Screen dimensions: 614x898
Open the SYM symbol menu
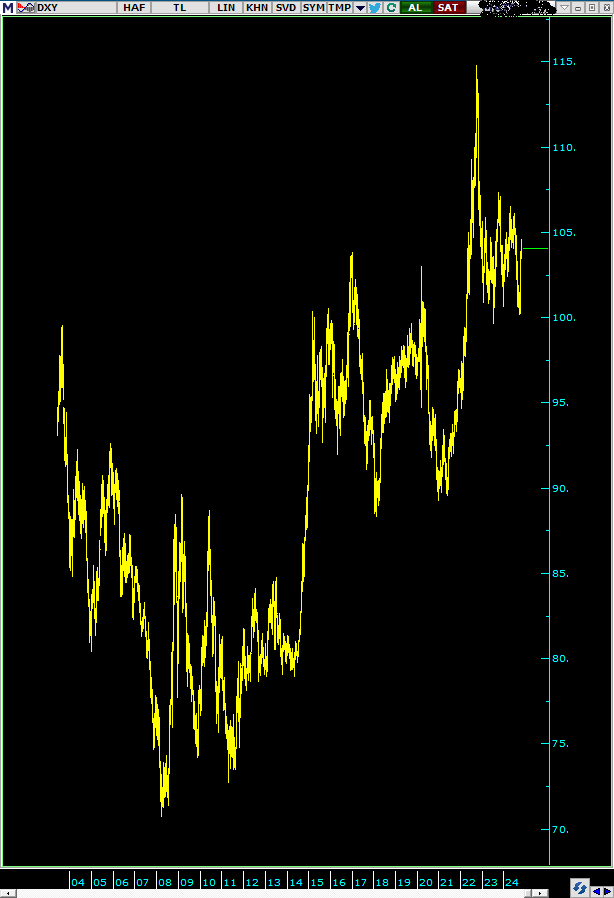(x=314, y=7)
